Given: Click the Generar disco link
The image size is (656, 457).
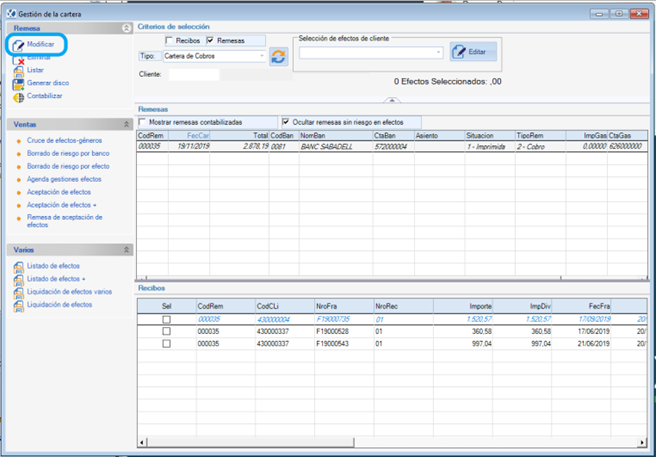Looking at the screenshot, I should [48, 83].
